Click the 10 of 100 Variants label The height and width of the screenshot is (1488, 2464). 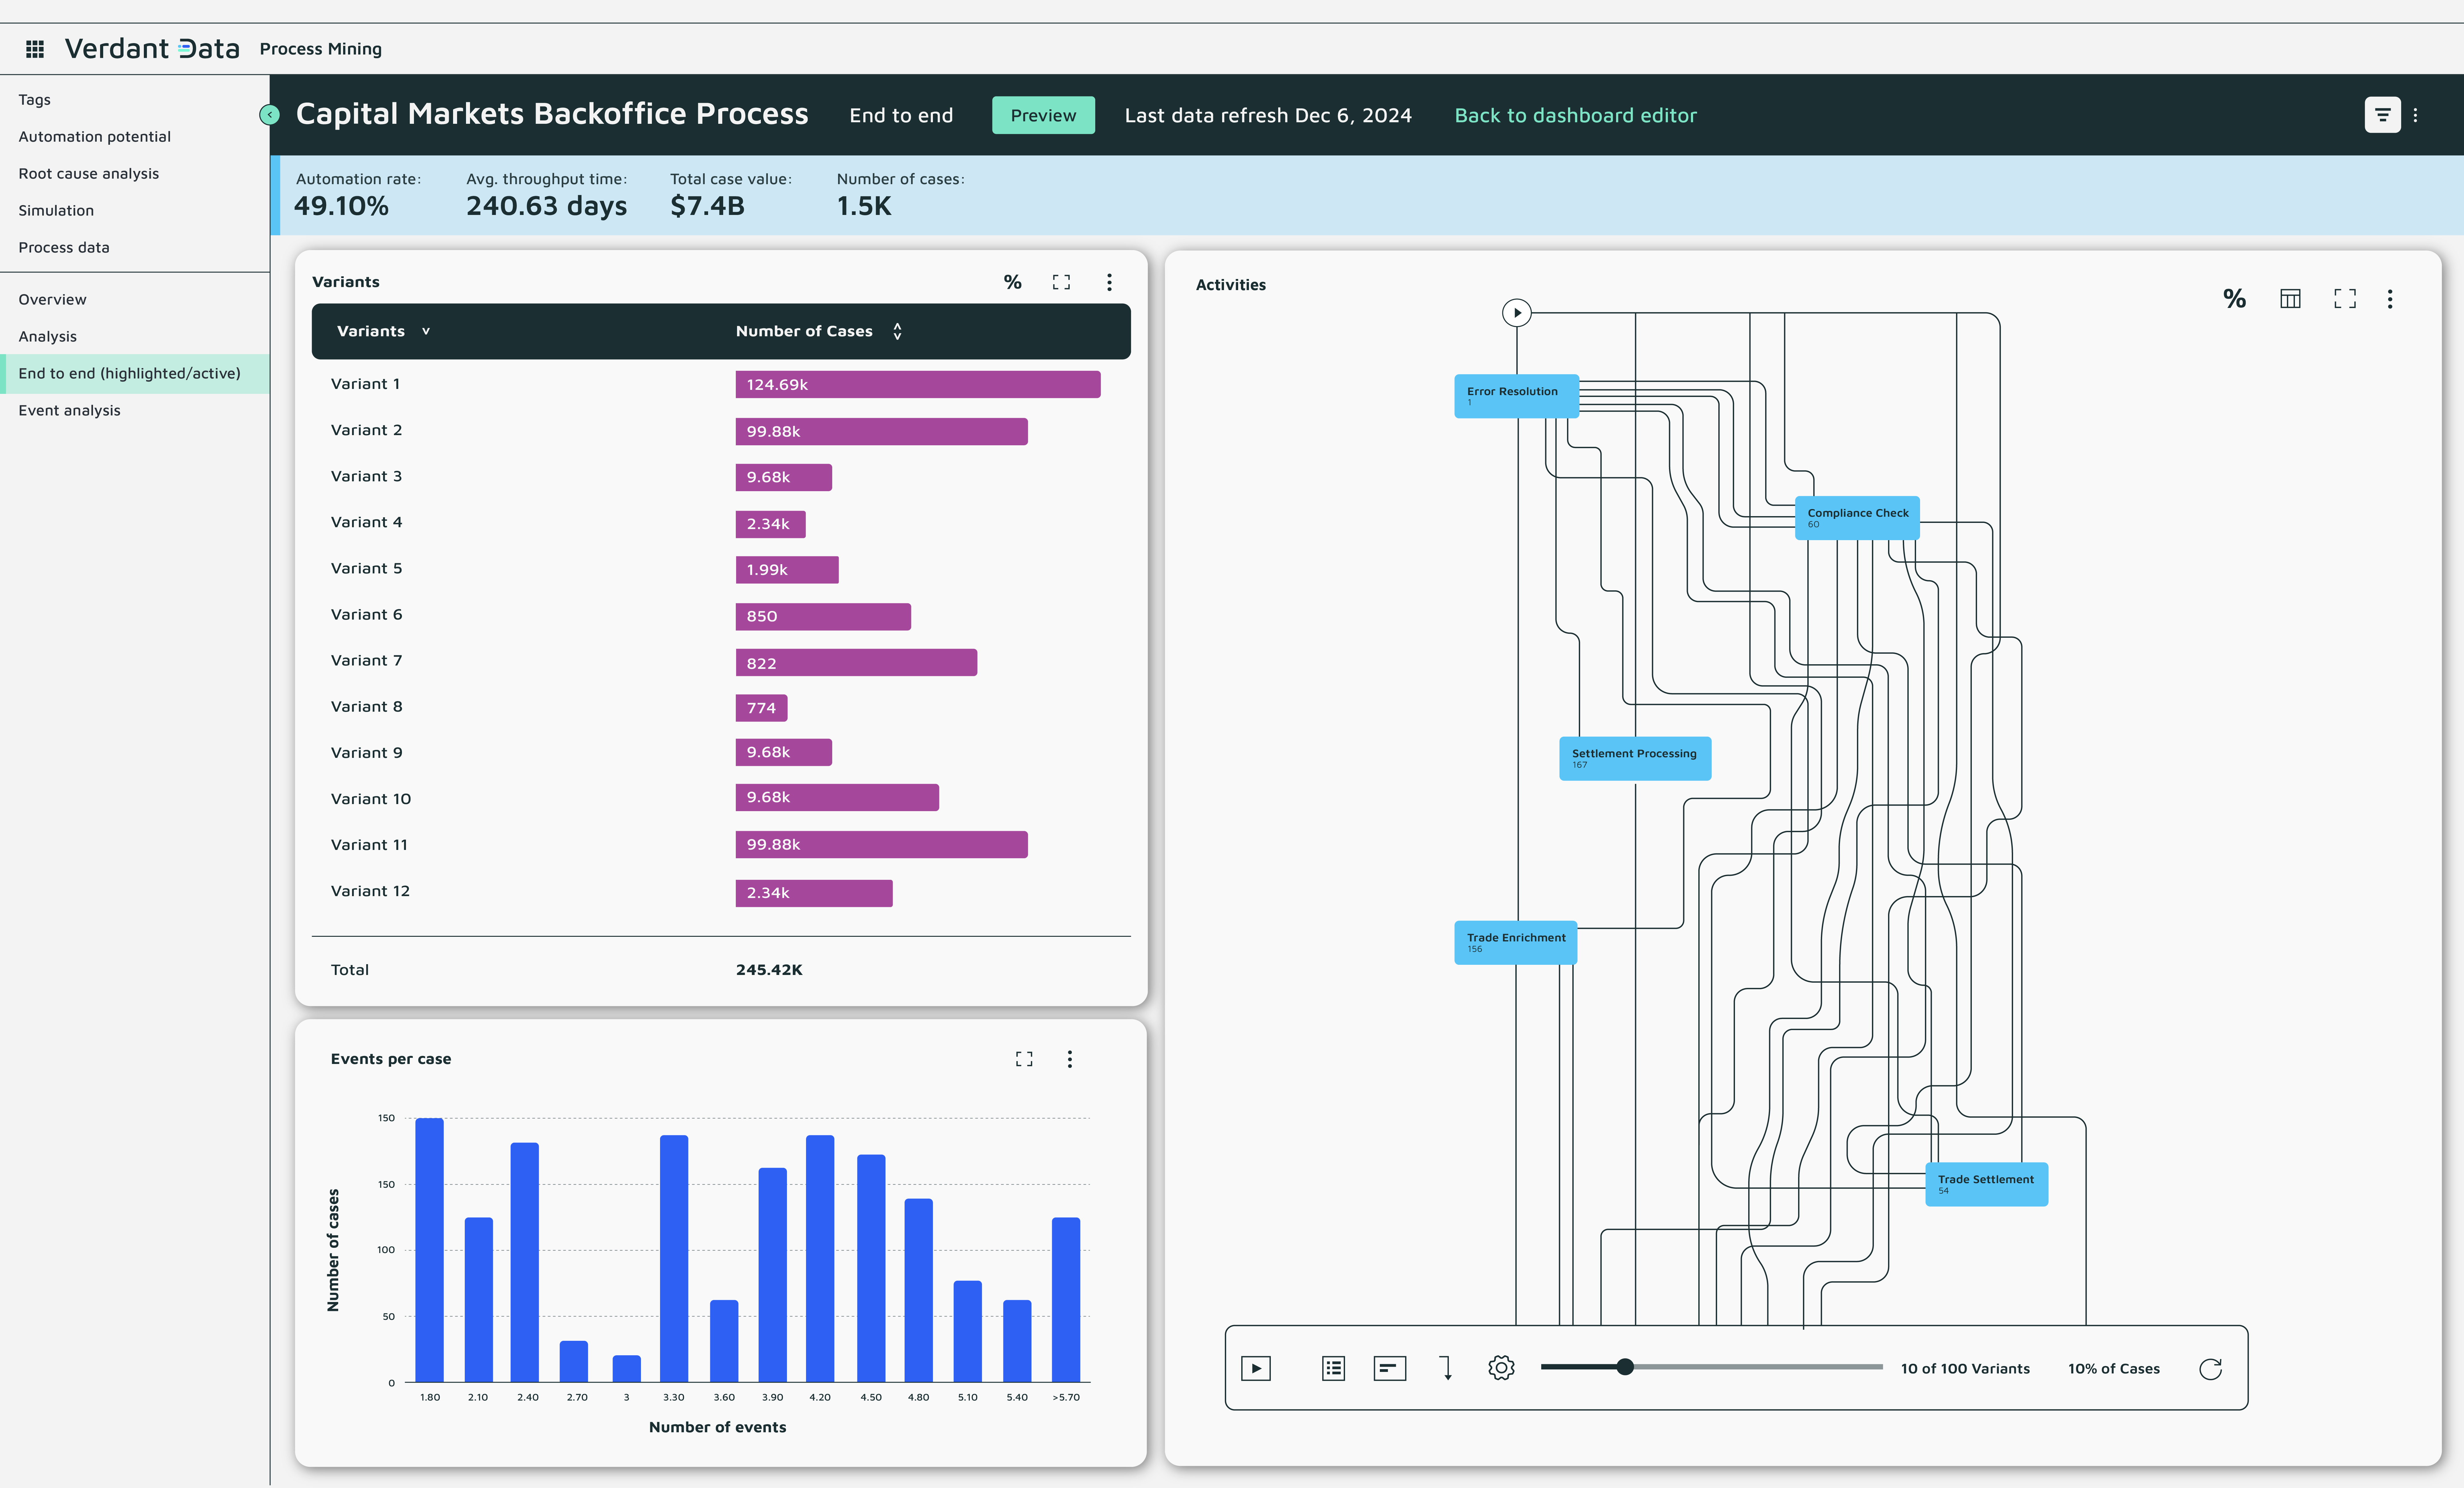point(1965,1369)
